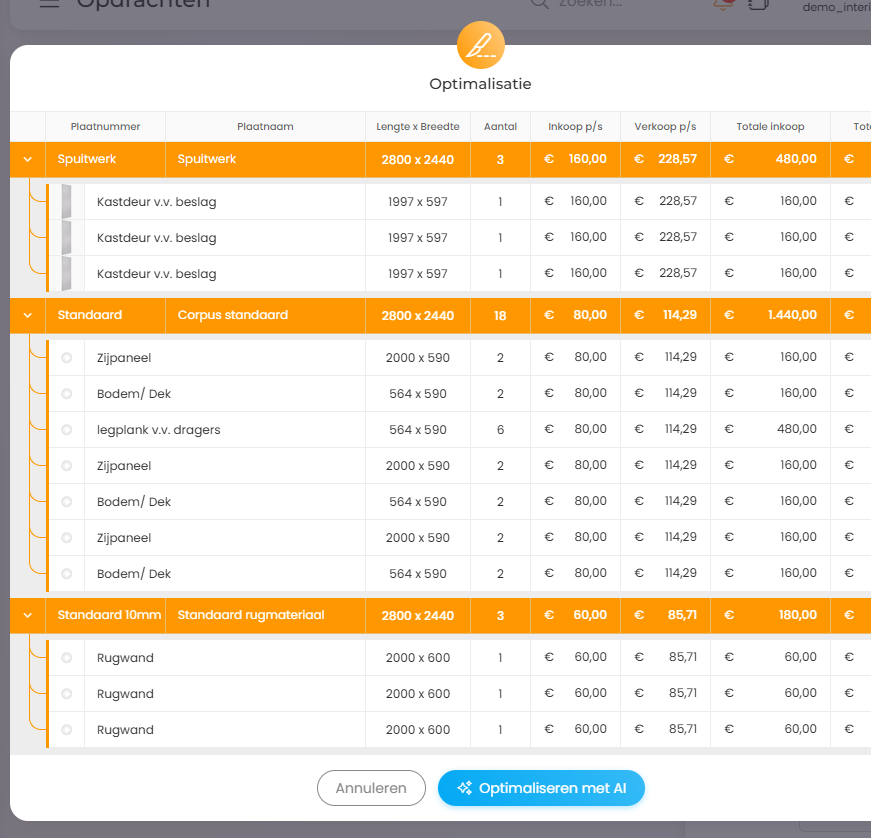Click the Aantal column header
871x838 pixels.
click(500, 127)
